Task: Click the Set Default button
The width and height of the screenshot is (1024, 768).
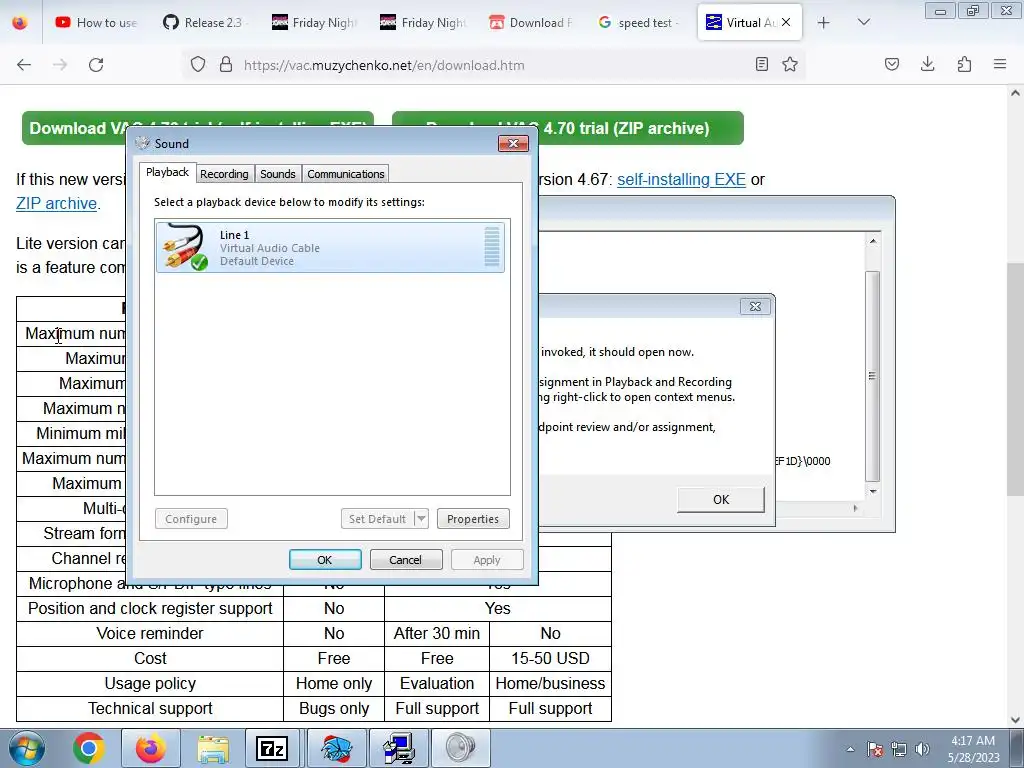Action: click(377, 519)
